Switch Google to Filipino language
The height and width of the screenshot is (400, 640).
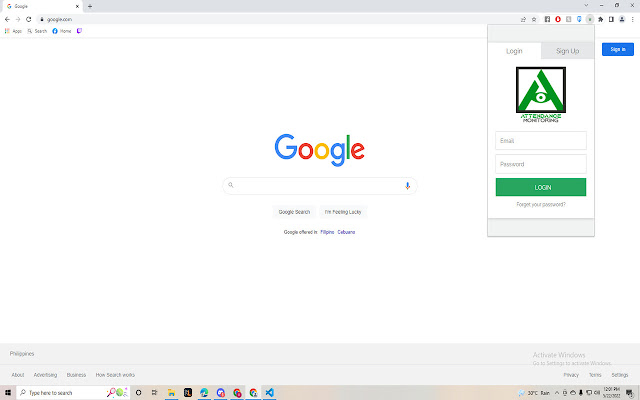click(x=327, y=232)
